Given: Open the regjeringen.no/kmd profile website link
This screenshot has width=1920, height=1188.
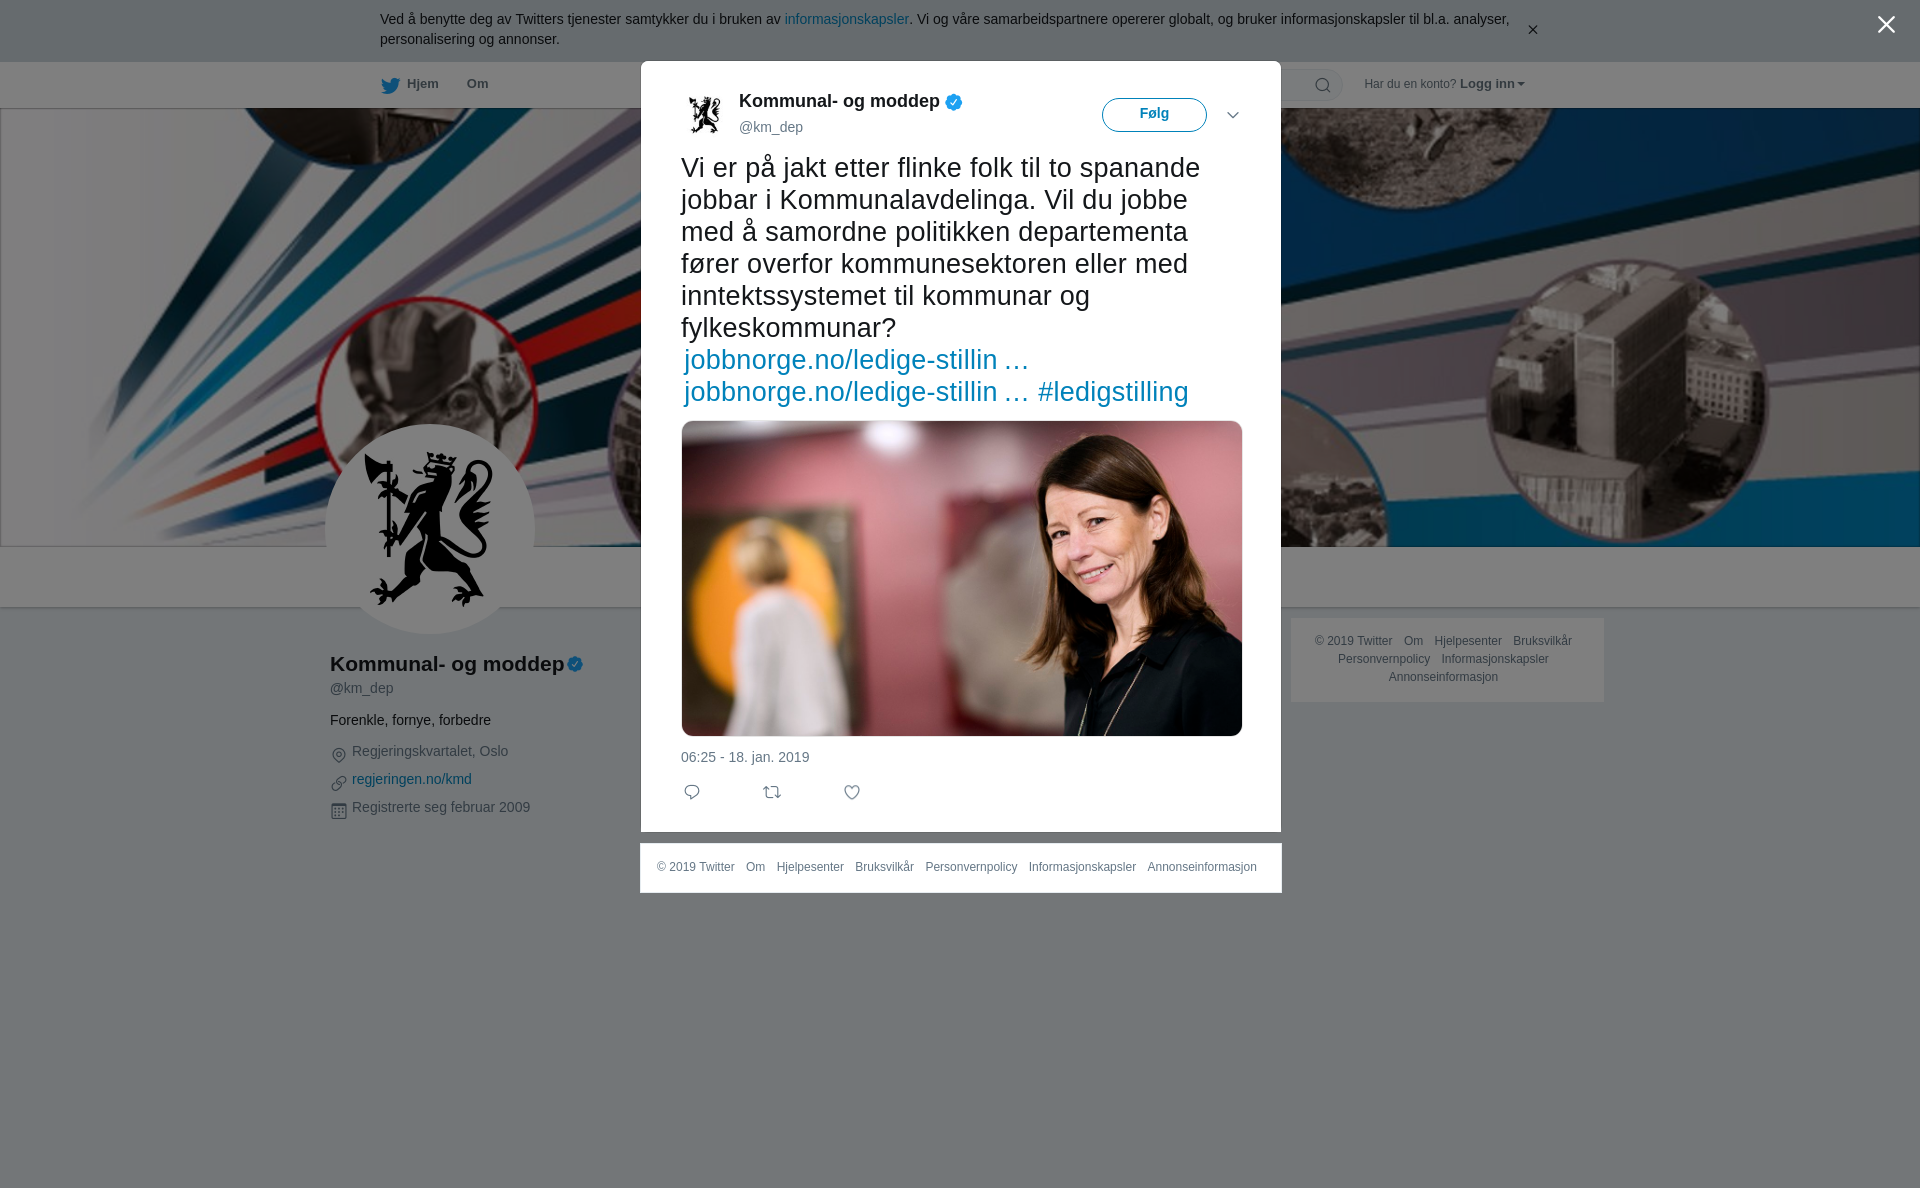Looking at the screenshot, I should pos(412,779).
